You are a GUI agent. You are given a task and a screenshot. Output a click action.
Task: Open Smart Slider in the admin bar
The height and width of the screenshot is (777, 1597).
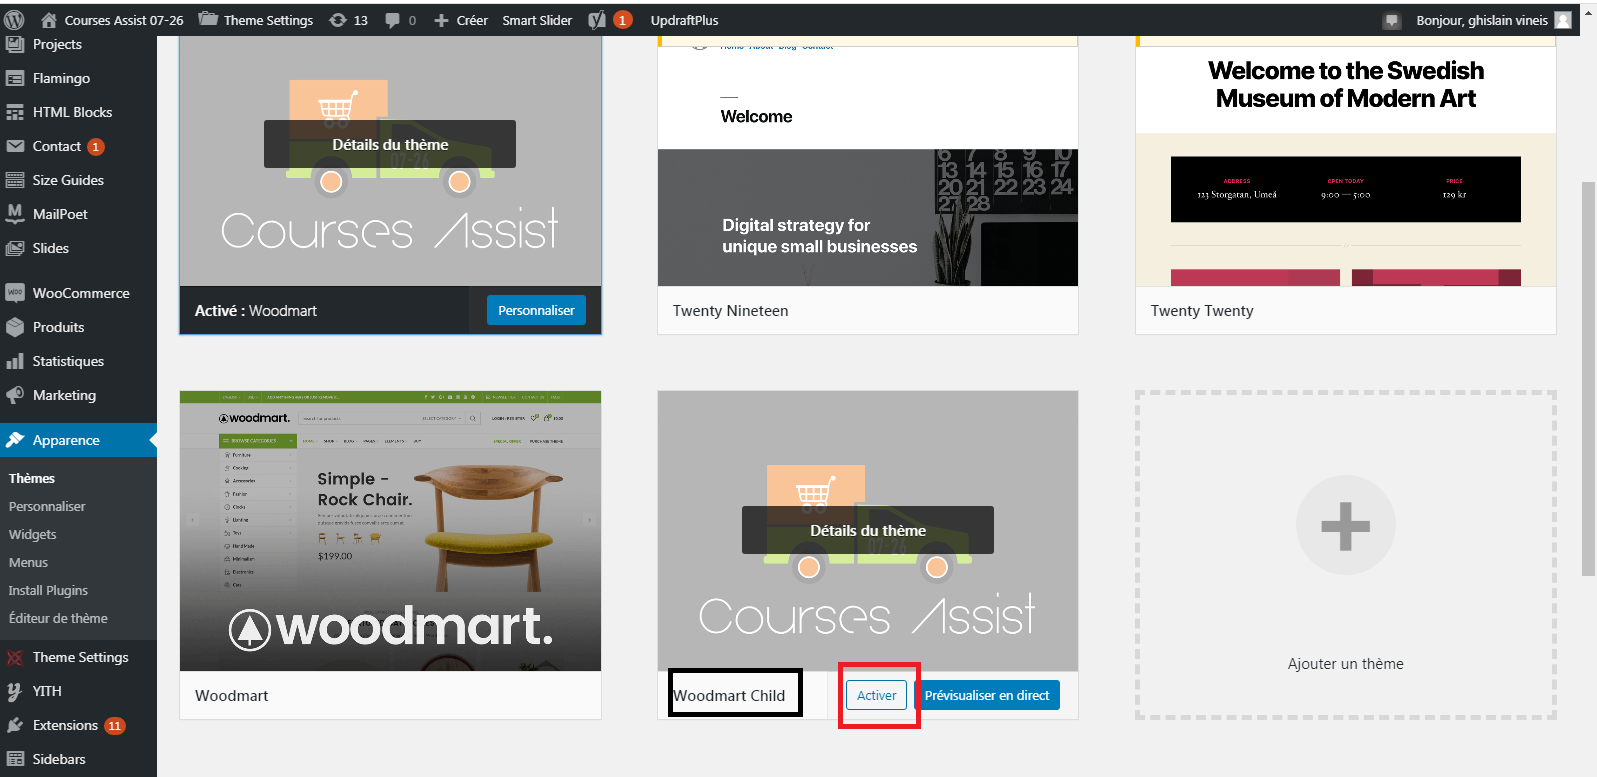tap(537, 20)
